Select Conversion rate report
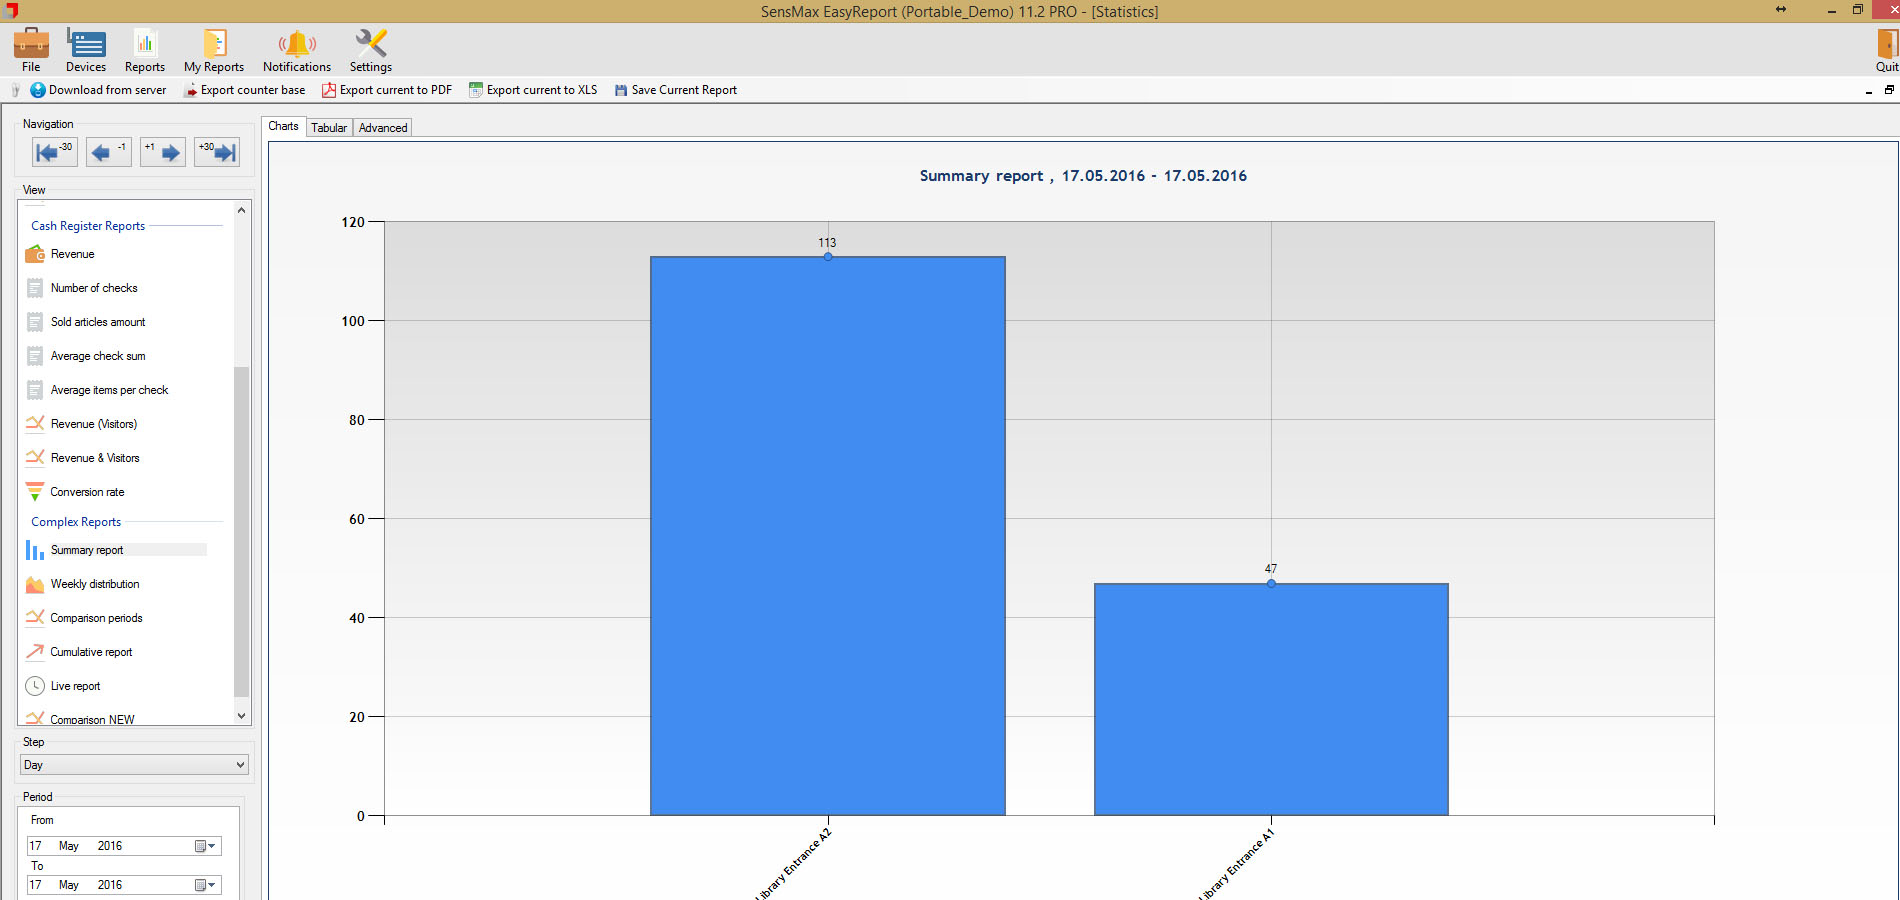Screen dimensions: 1900x900 [88, 492]
